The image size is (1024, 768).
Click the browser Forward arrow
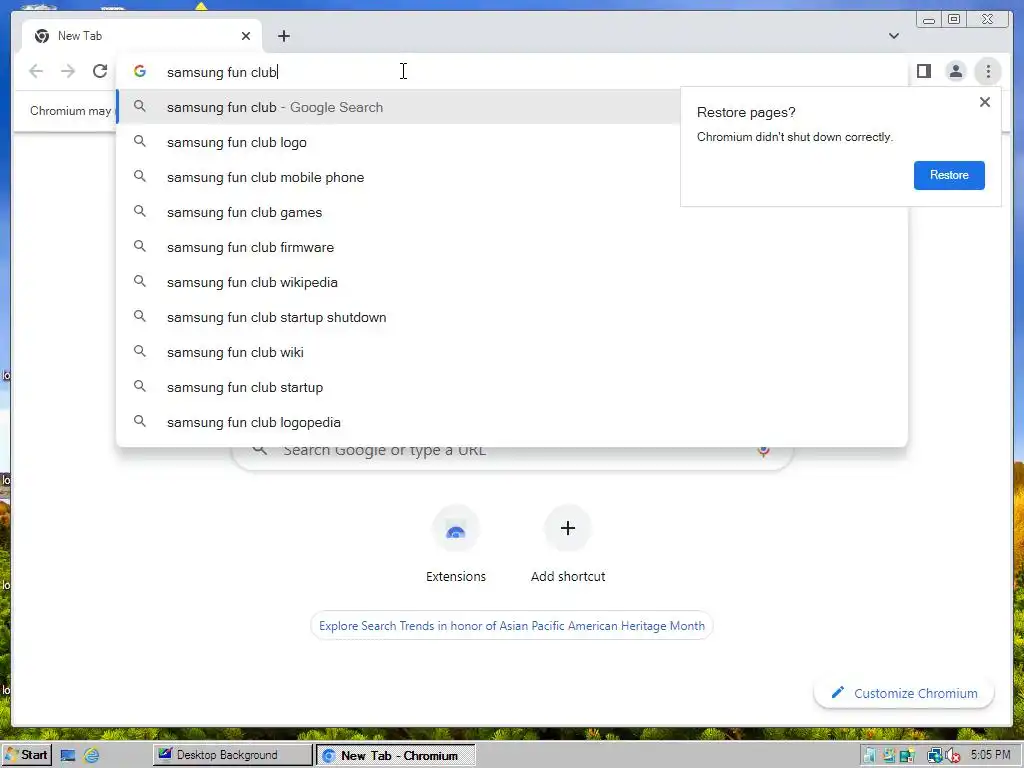[x=68, y=71]
